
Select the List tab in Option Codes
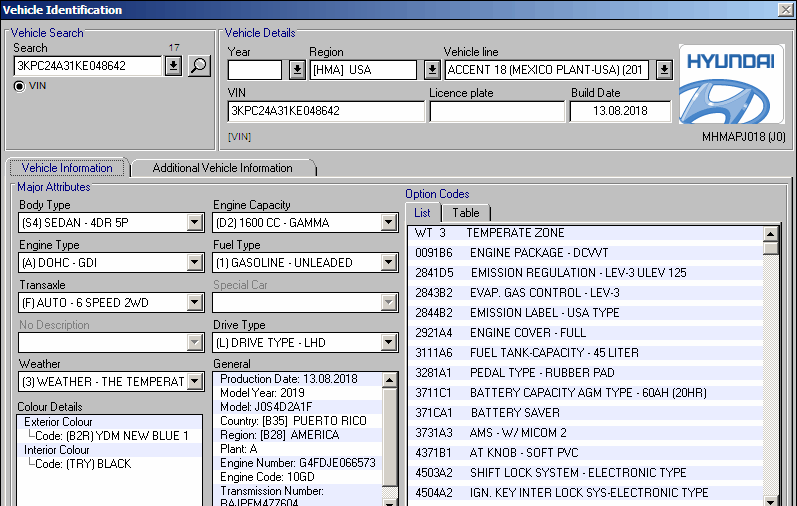(423, 213)
